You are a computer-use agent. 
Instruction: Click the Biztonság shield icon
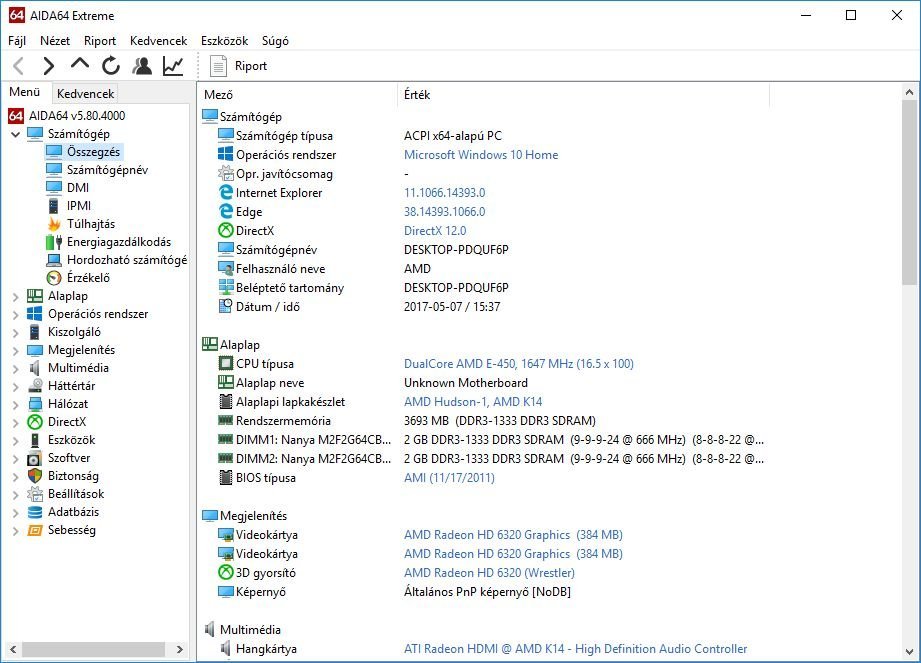[35, 476]
